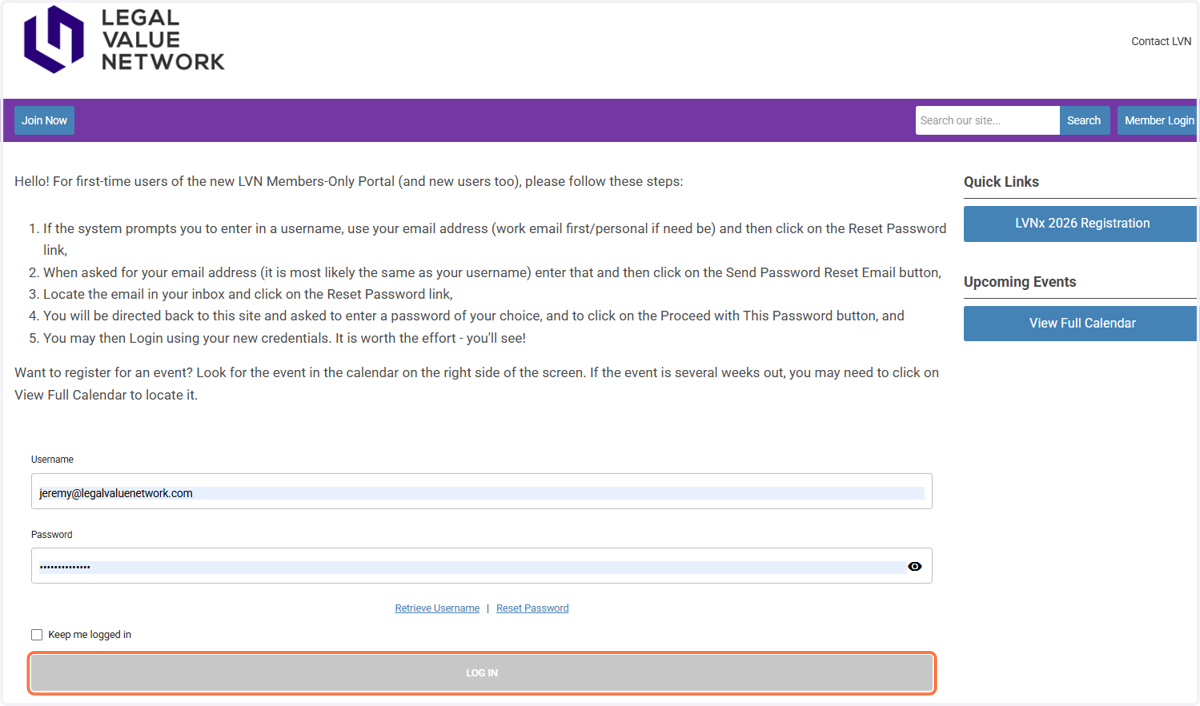
Task: Click the step 'When asked for your email address'
Action: [x=492, y=272]
